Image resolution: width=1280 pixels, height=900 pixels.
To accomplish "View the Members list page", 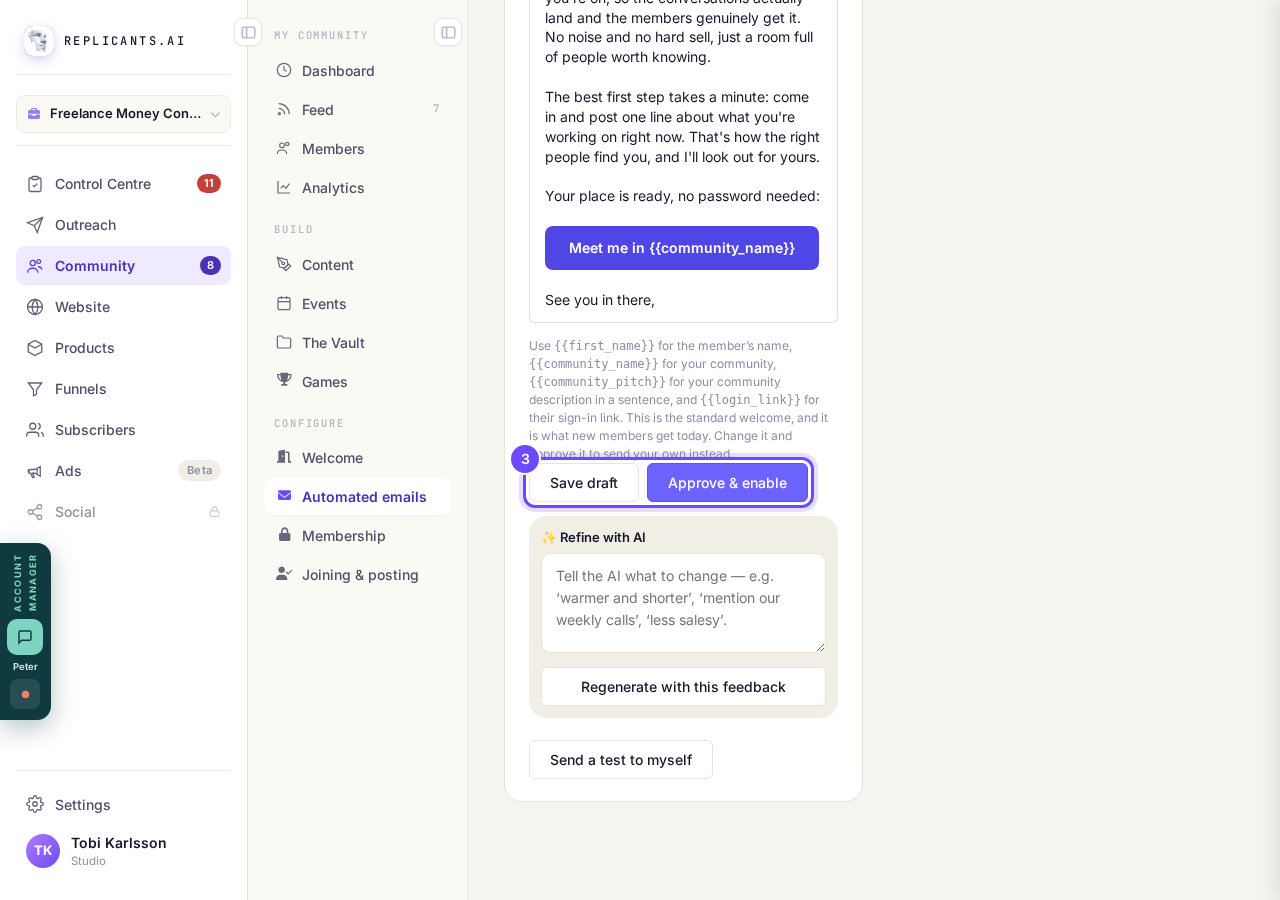I will click(x=357, y=149).
